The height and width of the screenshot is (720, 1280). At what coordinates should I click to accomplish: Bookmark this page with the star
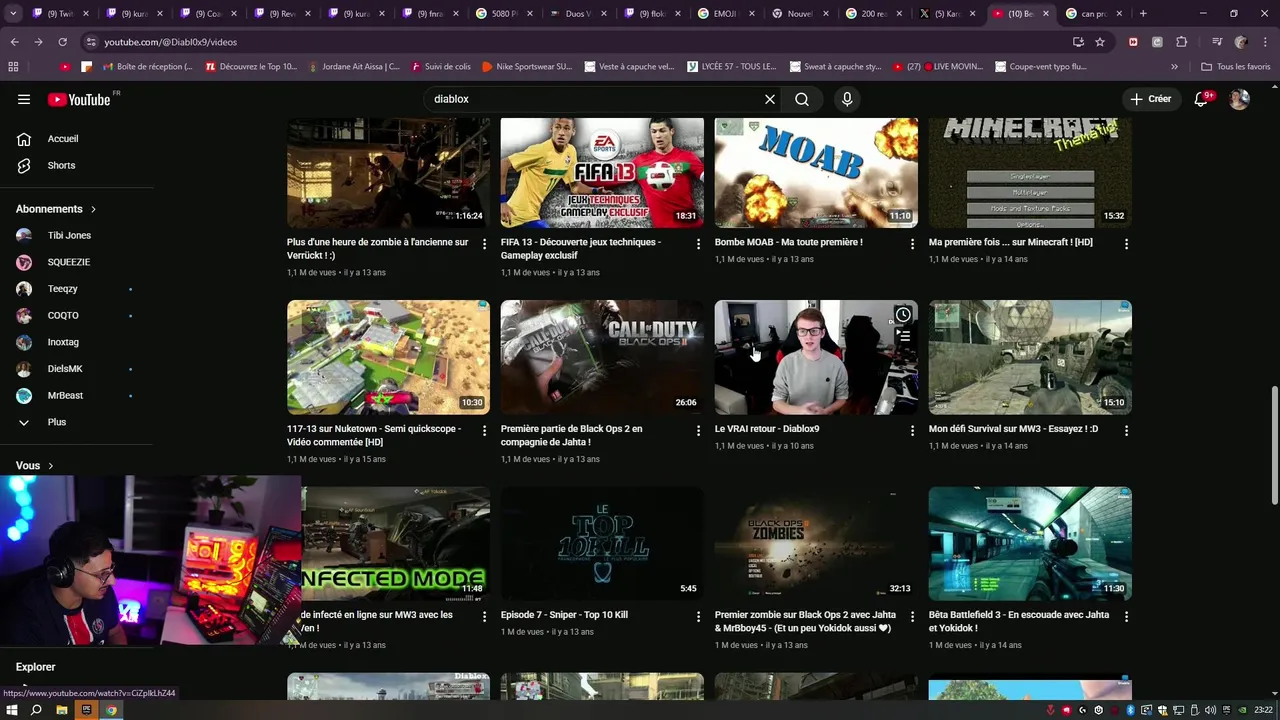click(x=1100, y=42)
